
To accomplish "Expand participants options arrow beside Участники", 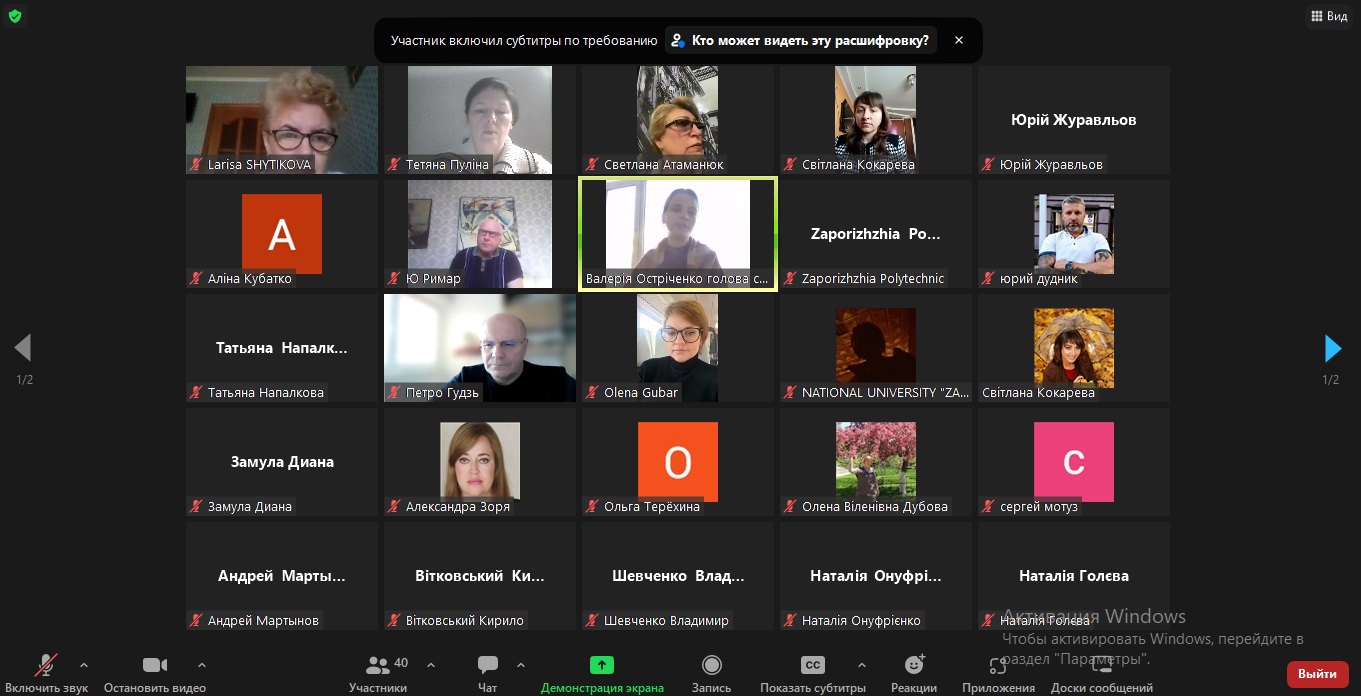I will pyautogui.click(x=431, y=664).
